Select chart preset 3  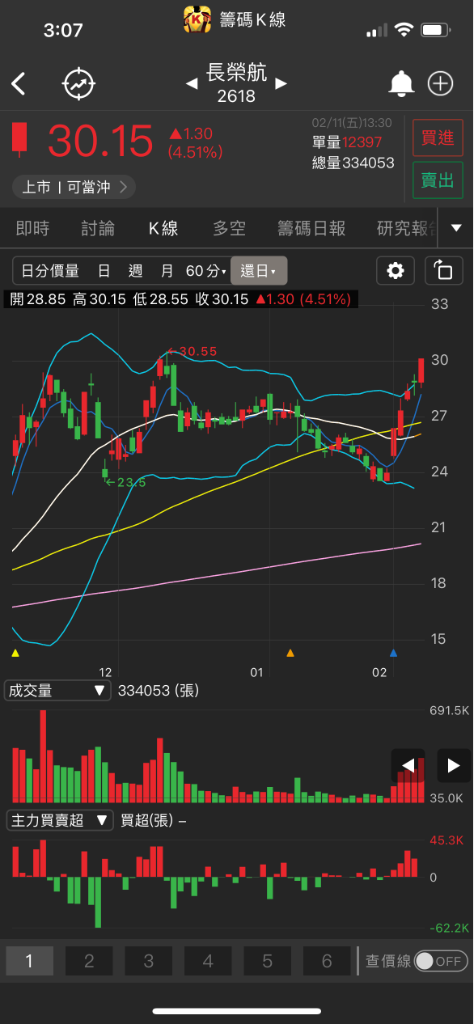tap(148, 961)
